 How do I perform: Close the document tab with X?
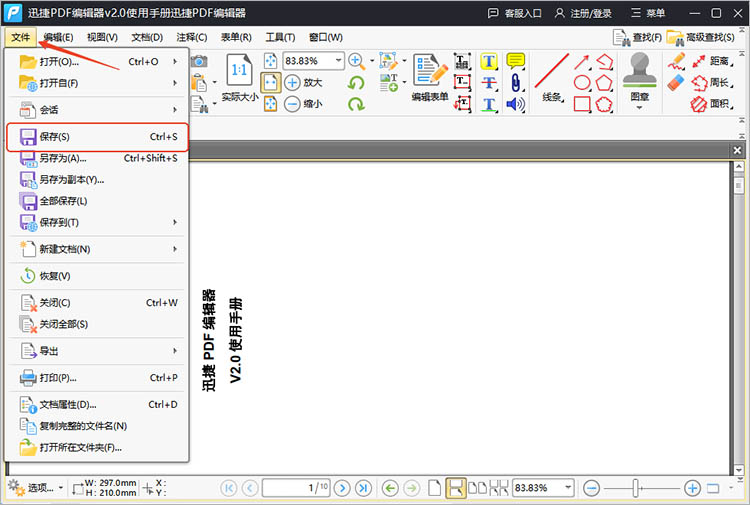coord(737,150)
